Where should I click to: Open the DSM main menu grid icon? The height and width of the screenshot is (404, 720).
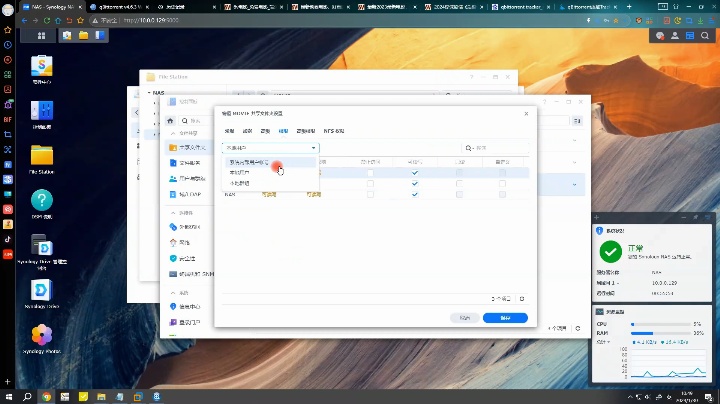41,35
